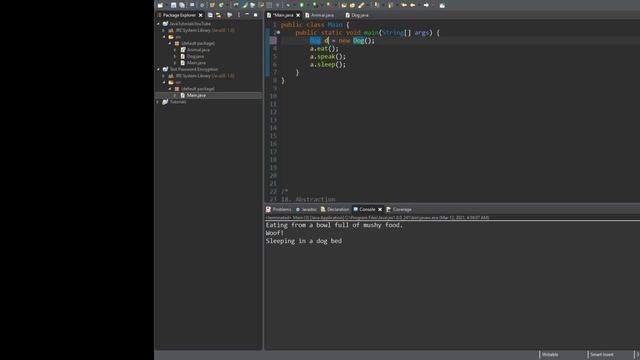Switch to the Animal.java editor tab

point(320,15)
